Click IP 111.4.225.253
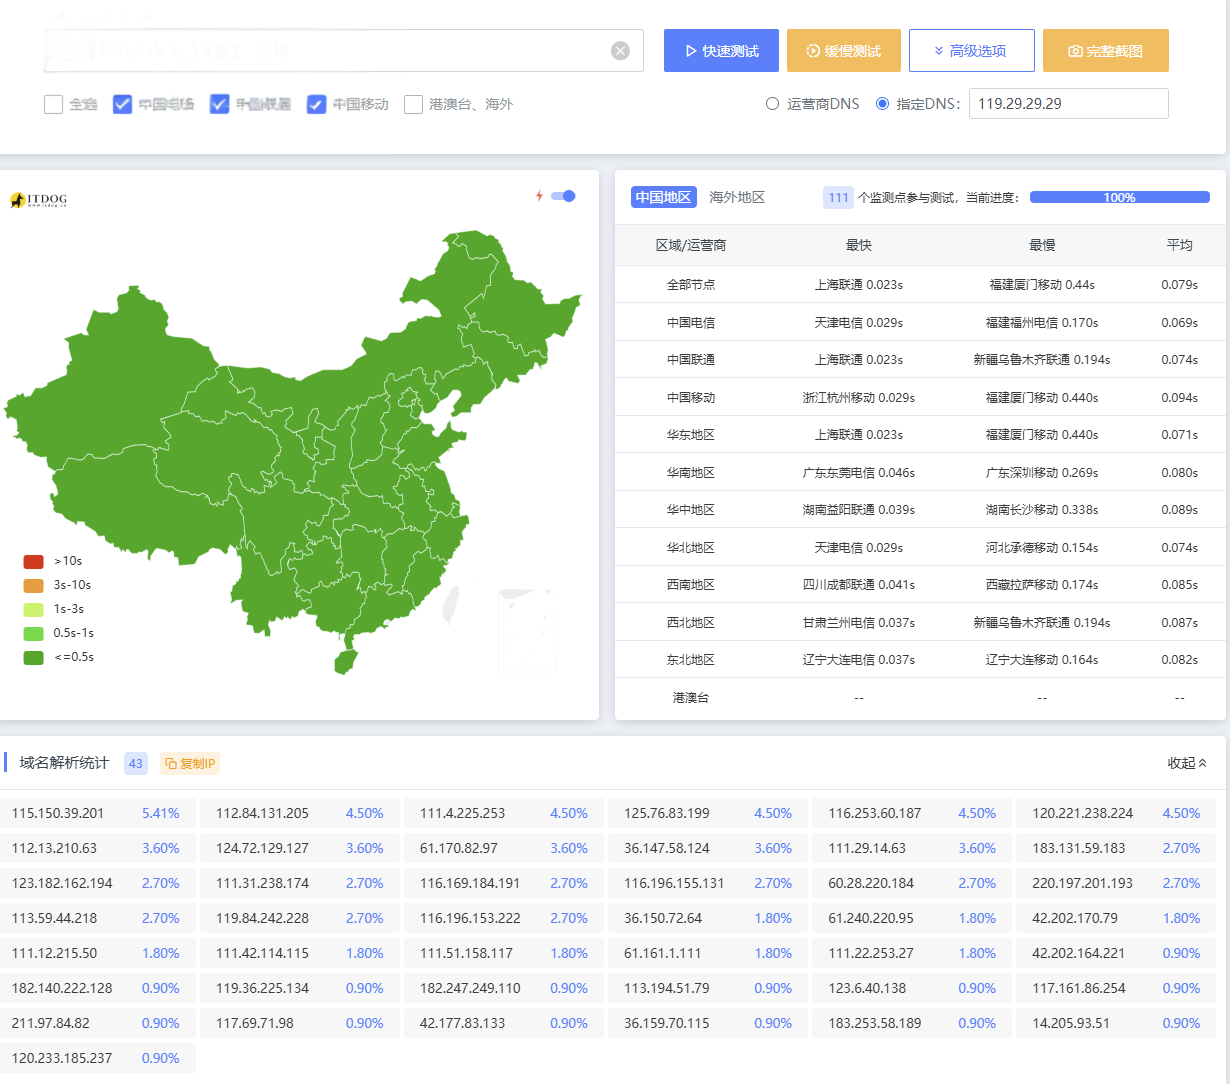The image size is (1230, 1084). [x=463, y=814]
